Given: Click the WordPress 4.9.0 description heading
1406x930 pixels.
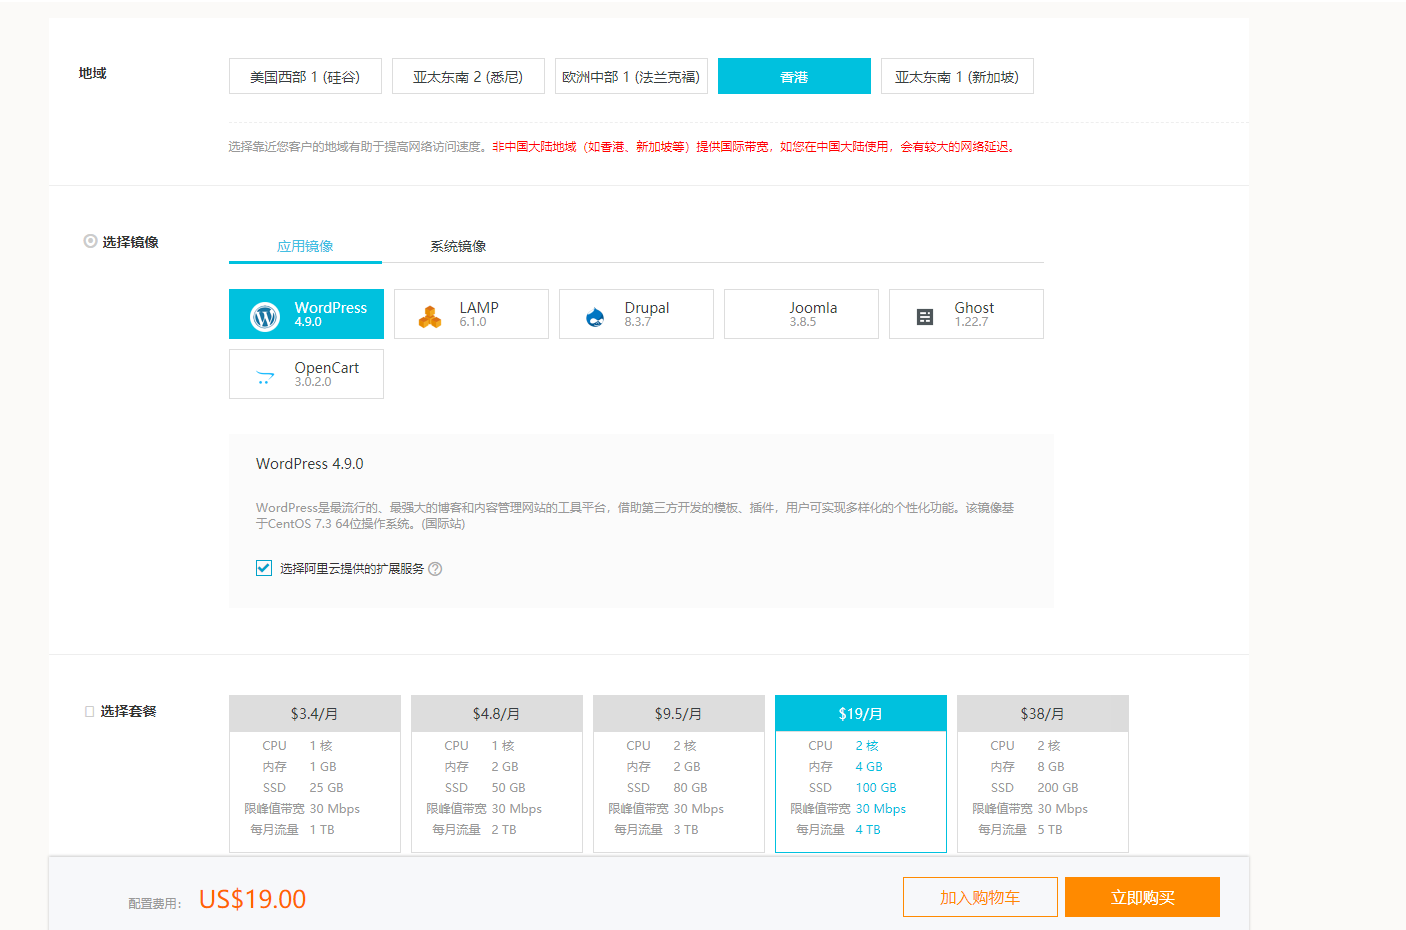Looking at the screenshot, I should pyautogui.click(x=310, y=464).
